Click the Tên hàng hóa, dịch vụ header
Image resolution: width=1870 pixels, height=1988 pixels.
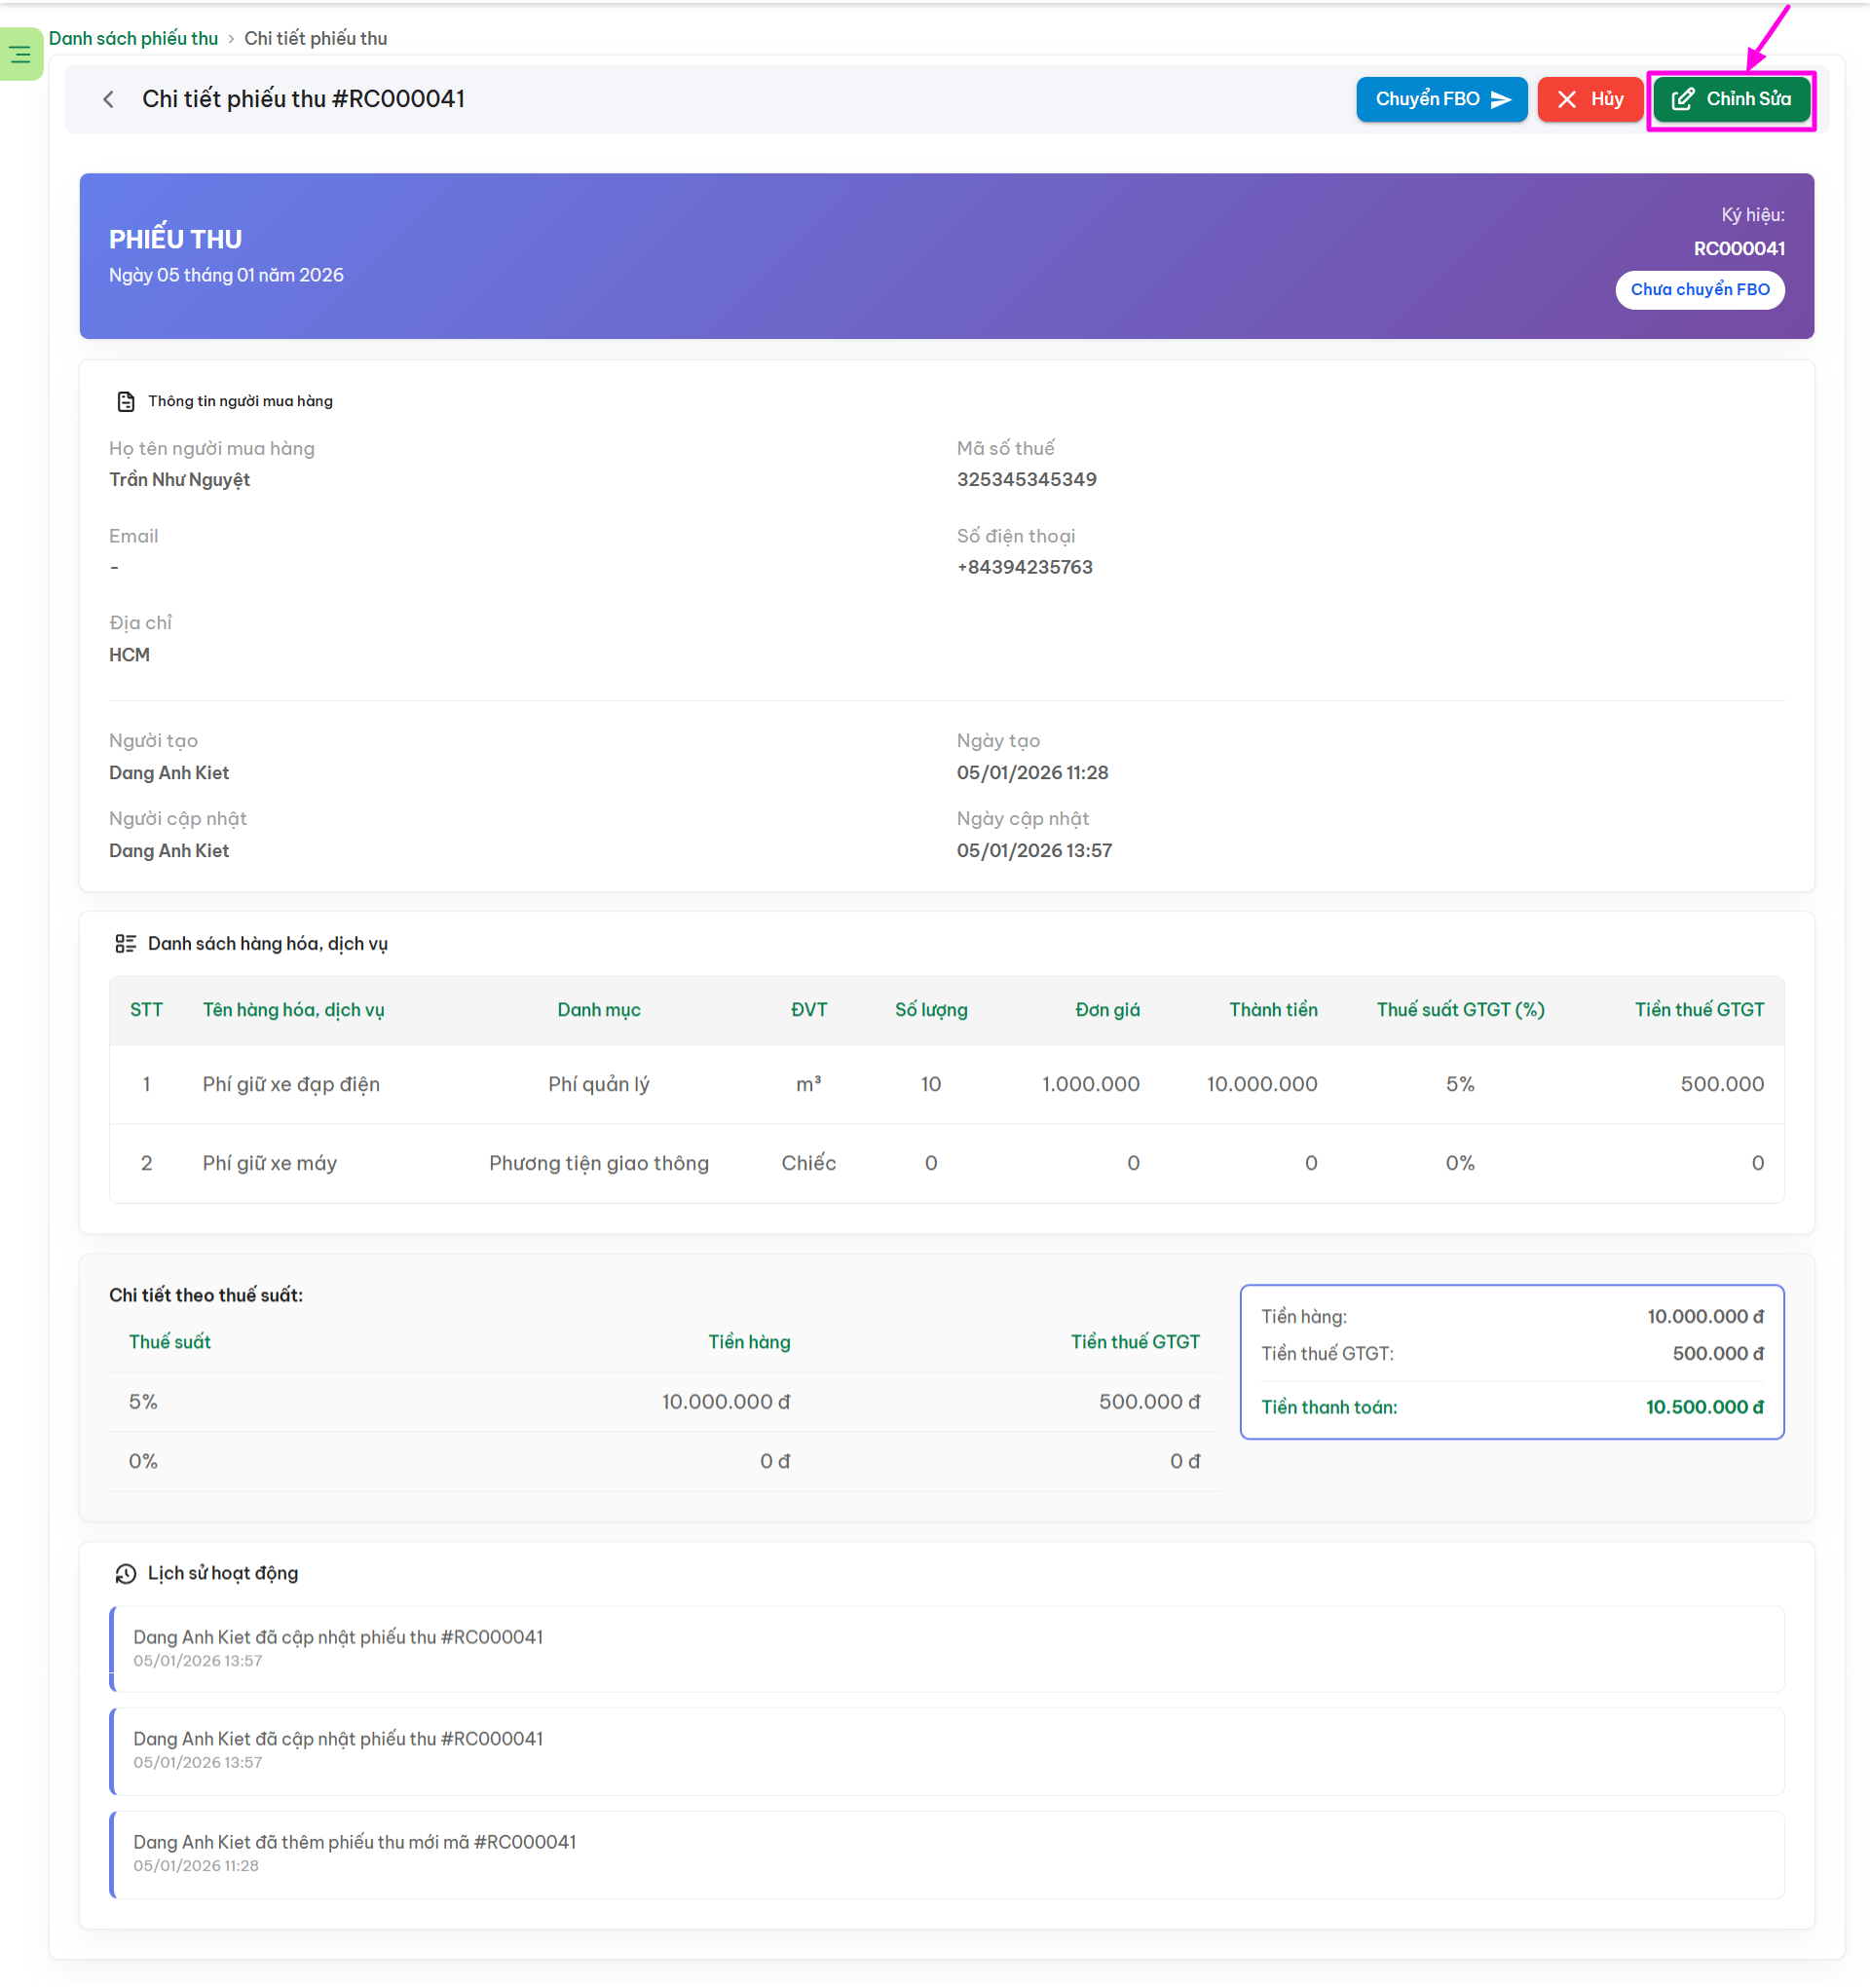[x=293, y=1010]
